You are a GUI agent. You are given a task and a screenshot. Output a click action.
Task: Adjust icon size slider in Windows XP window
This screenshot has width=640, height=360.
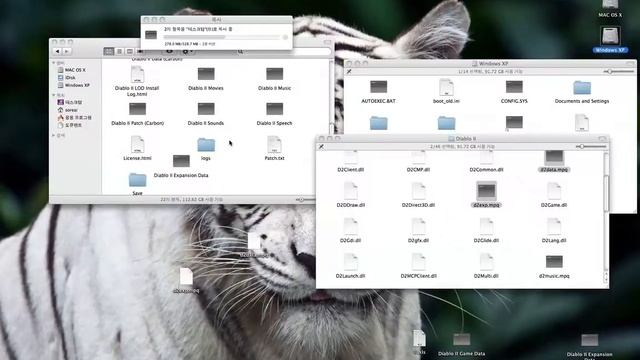click(618, 71)
